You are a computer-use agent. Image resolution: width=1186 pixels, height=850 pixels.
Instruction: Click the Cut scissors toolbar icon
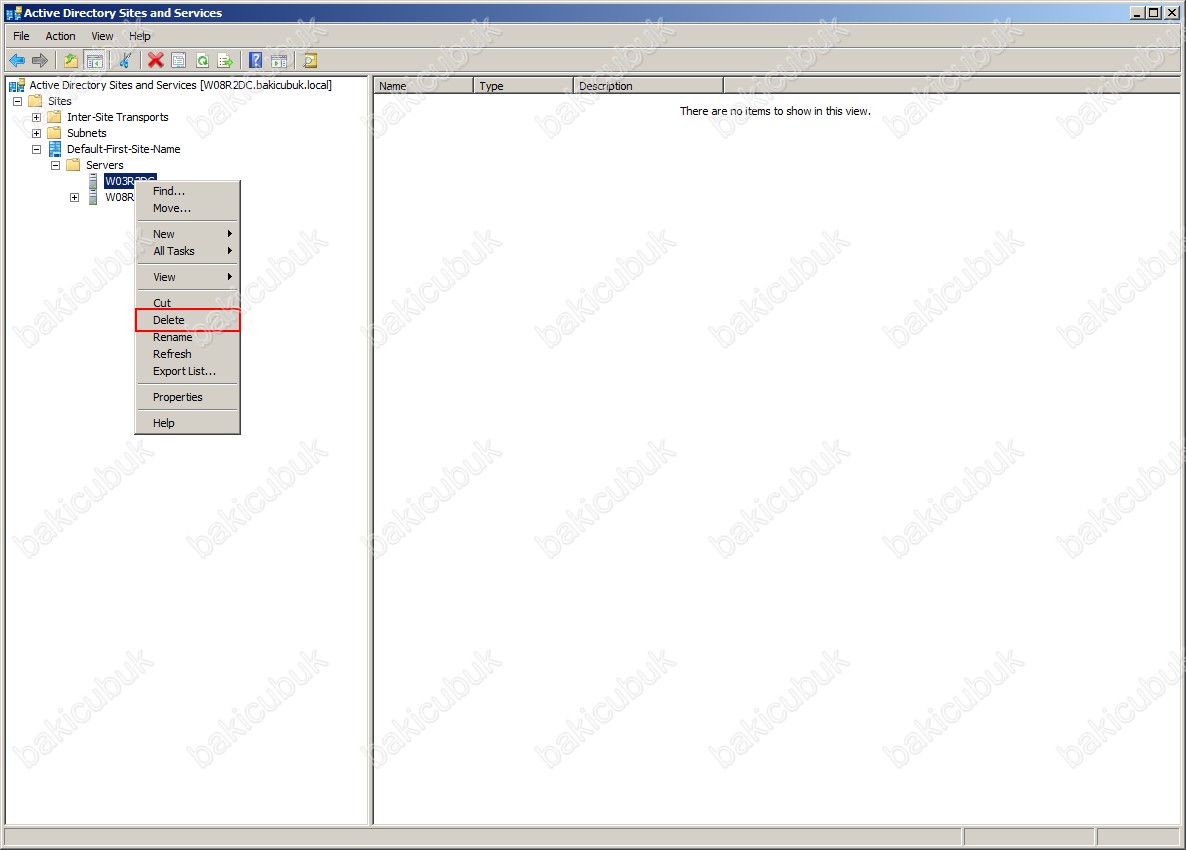[125, 60]
